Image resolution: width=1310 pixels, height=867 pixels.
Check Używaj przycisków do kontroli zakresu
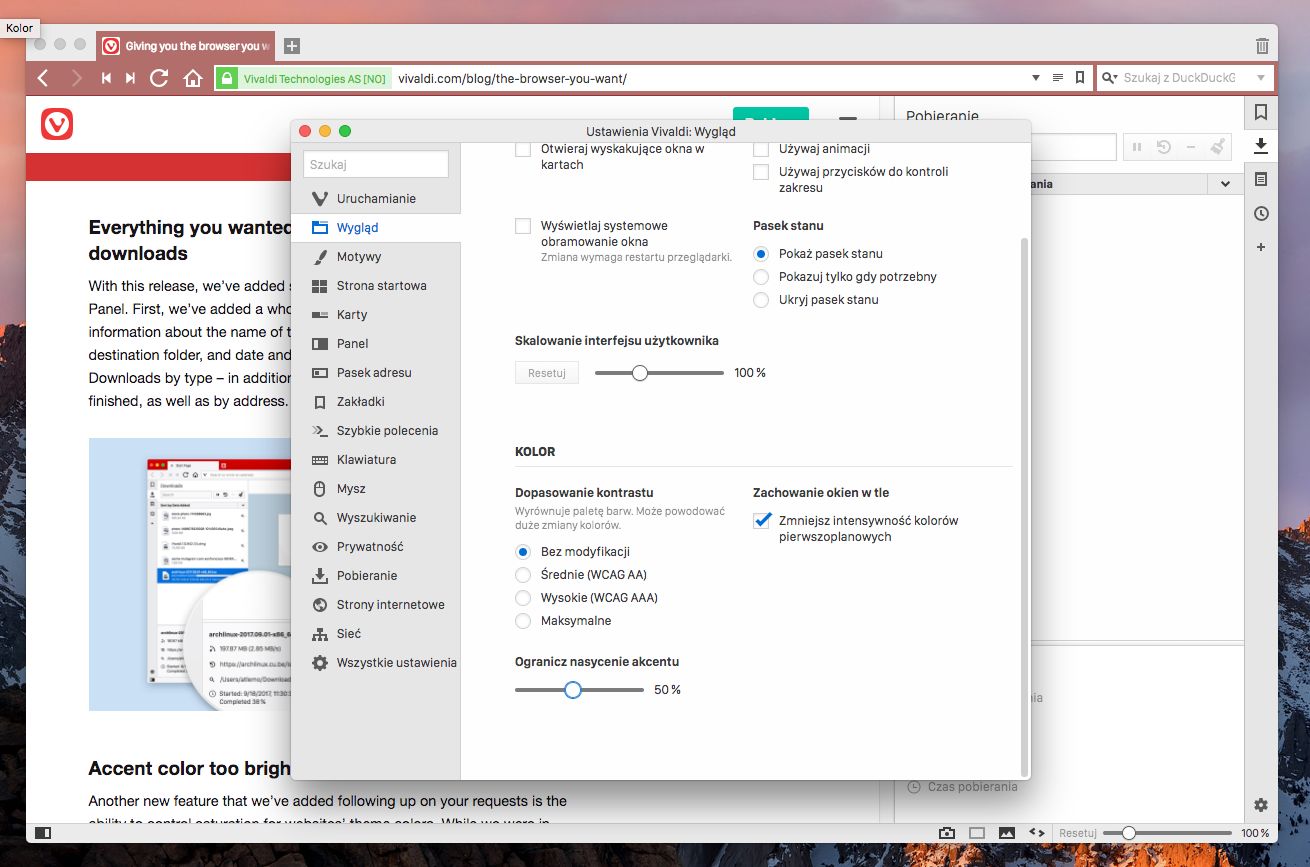point(761,172)
